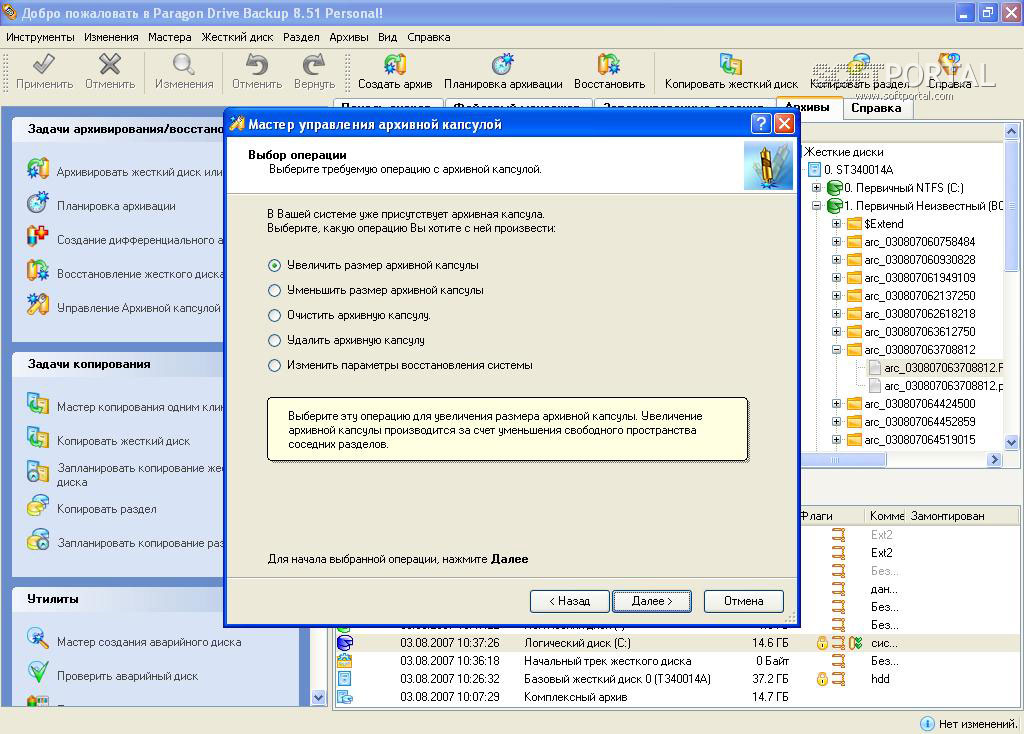Click Управление Архивной капсулой sidebar icon

[x=38, y=305]
